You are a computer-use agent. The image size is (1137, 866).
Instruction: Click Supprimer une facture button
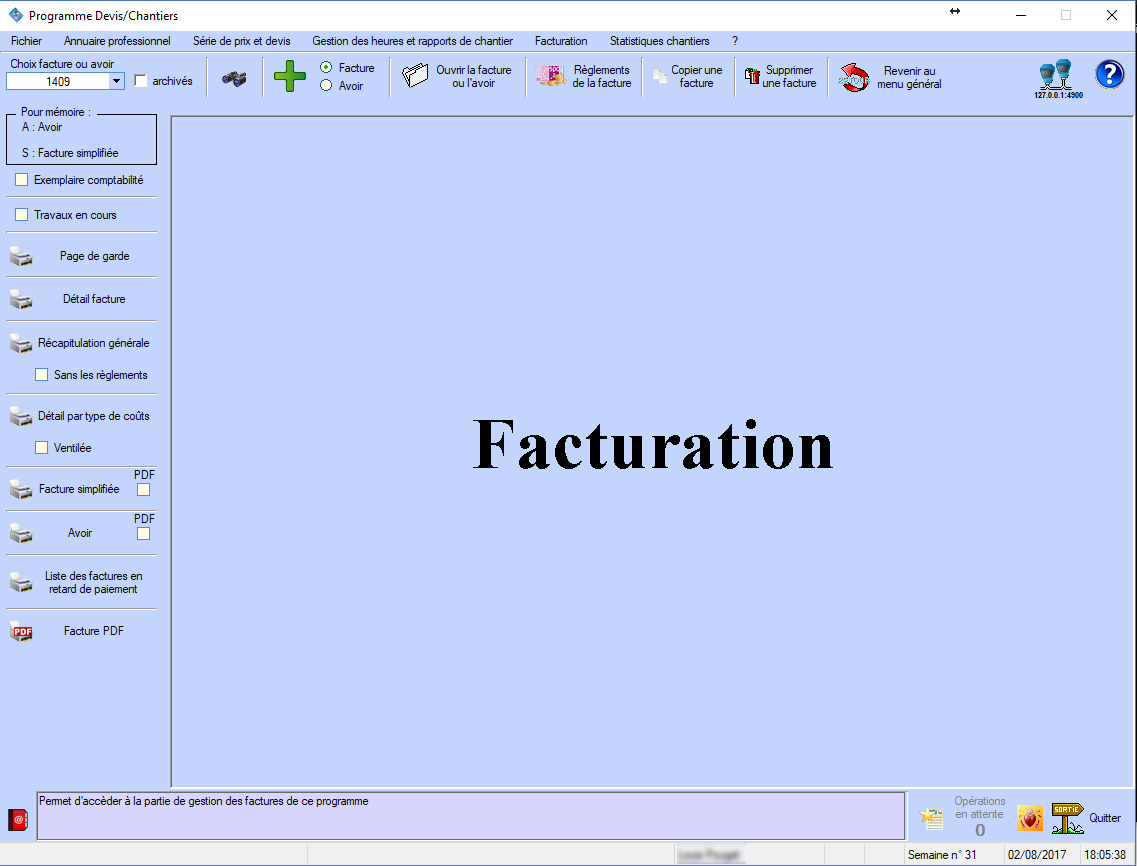781,77
